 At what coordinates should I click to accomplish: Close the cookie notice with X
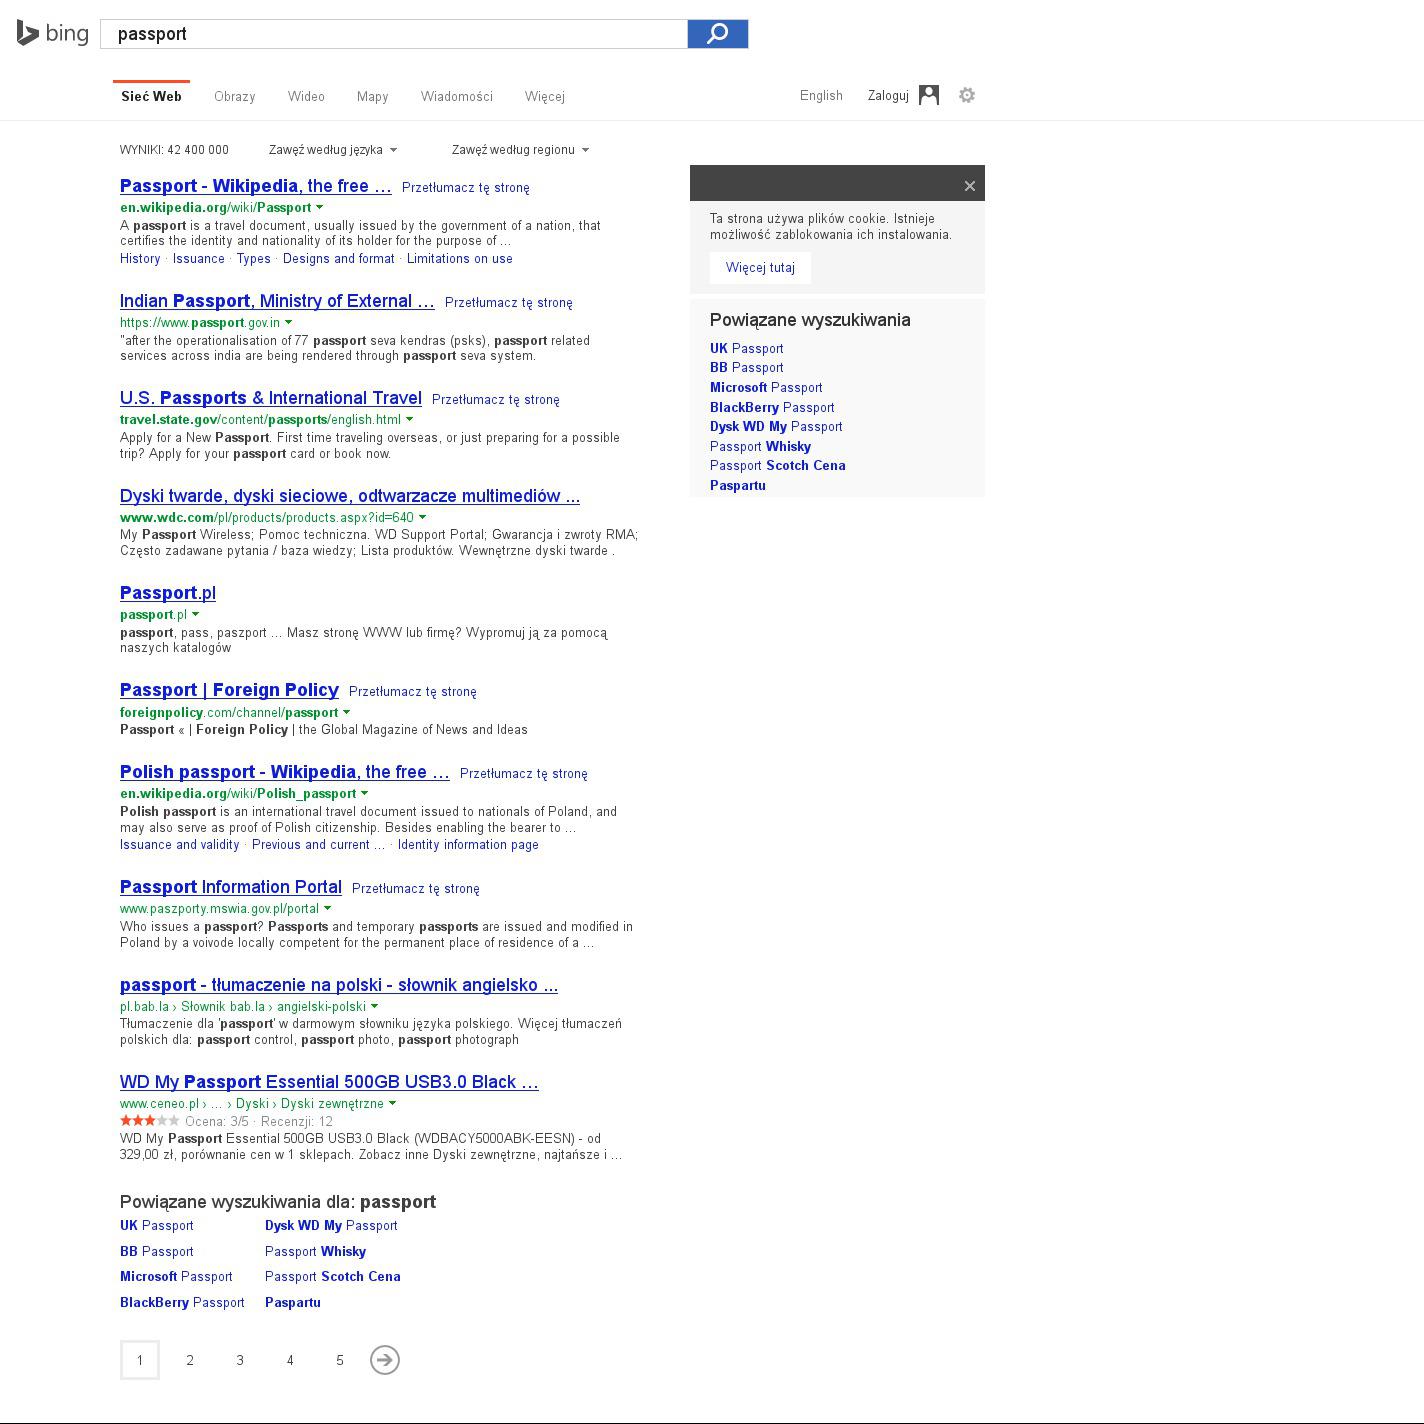[969, 186]
